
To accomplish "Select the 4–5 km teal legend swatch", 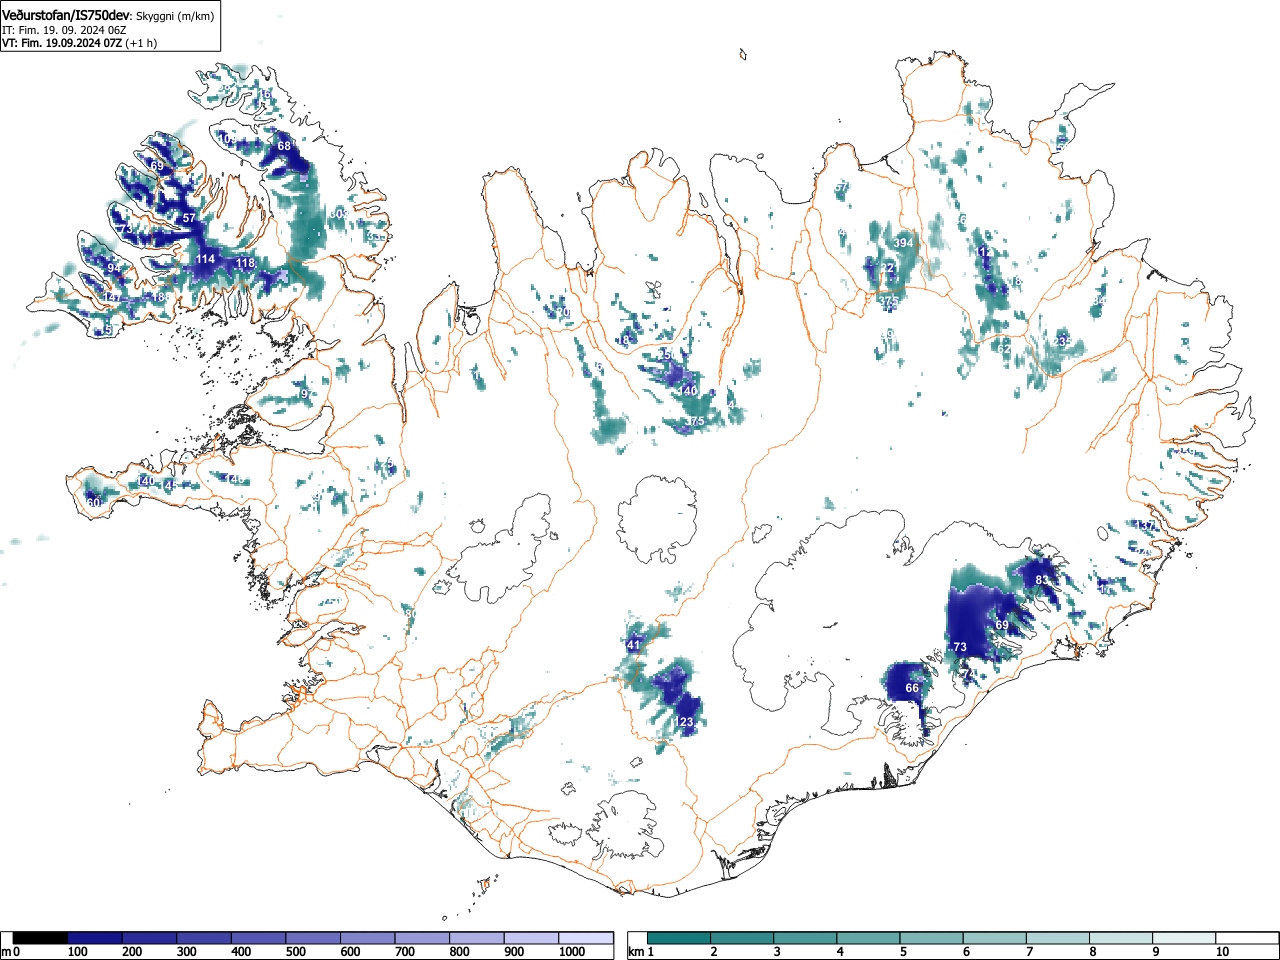I will [x=869, y=938].
